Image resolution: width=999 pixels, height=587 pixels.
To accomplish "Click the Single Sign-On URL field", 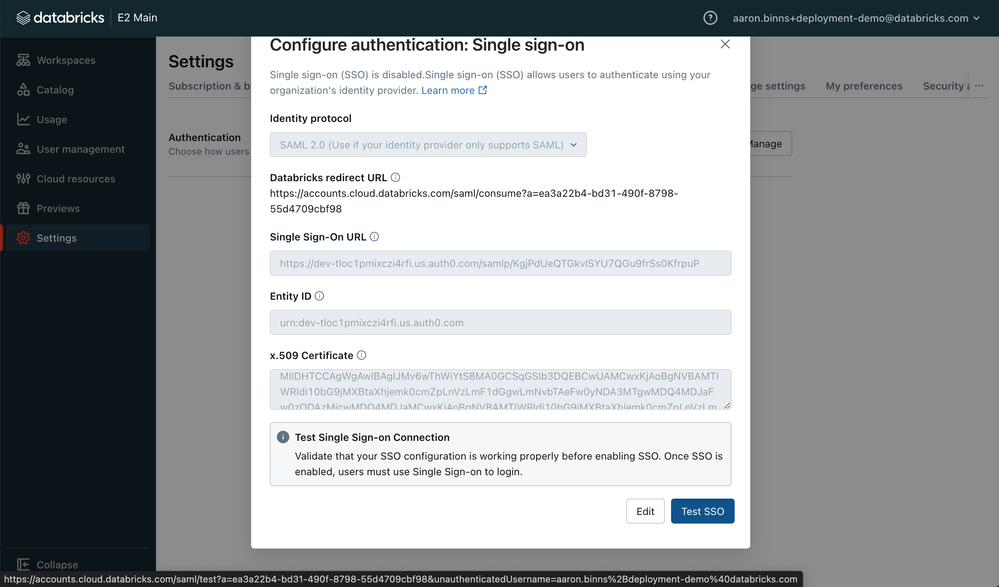I will 500,263.
